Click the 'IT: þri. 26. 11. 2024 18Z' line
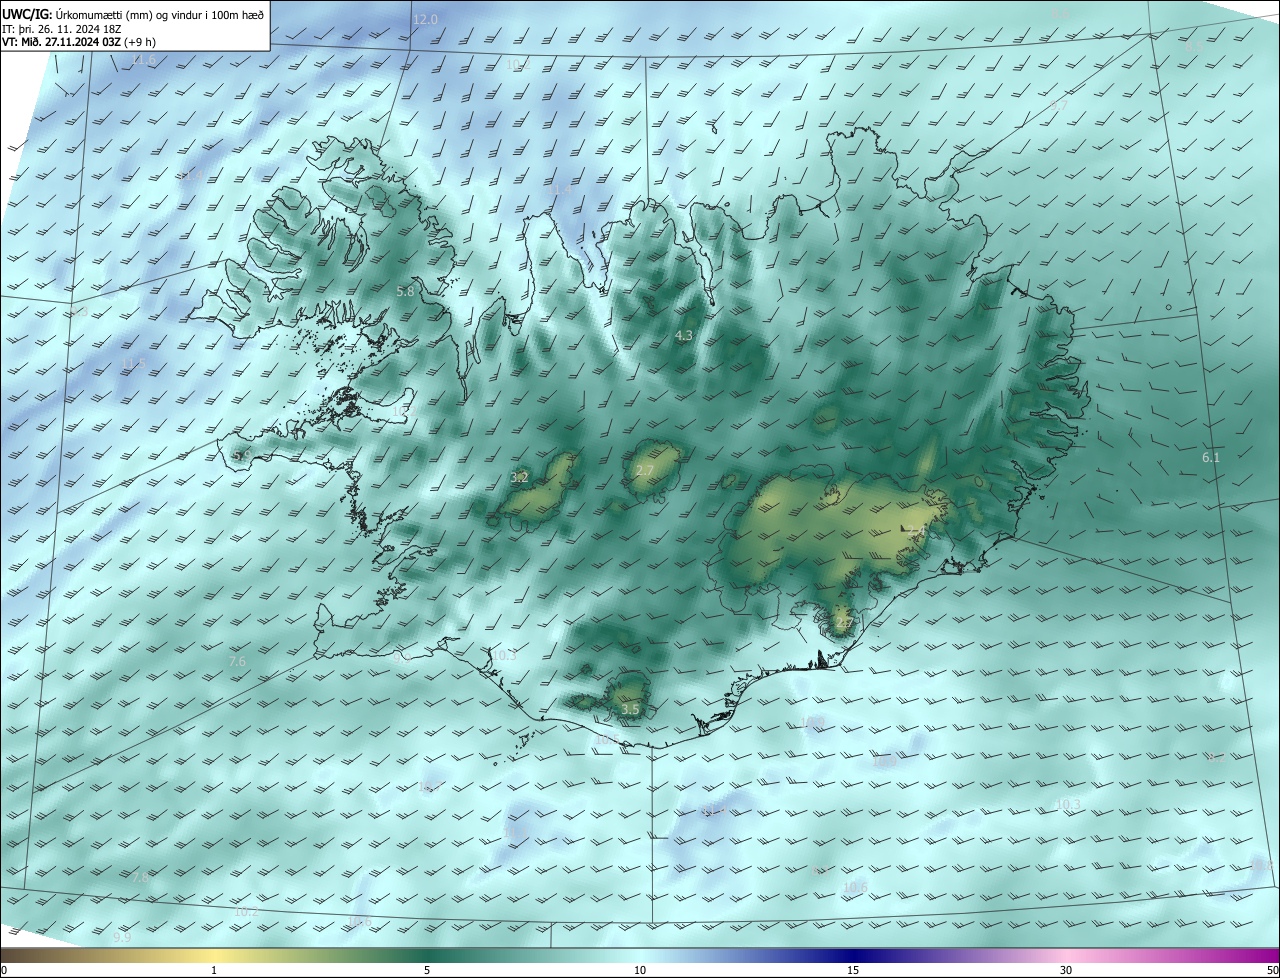Viewport: 1280px width, 978px height. [62, 28]
